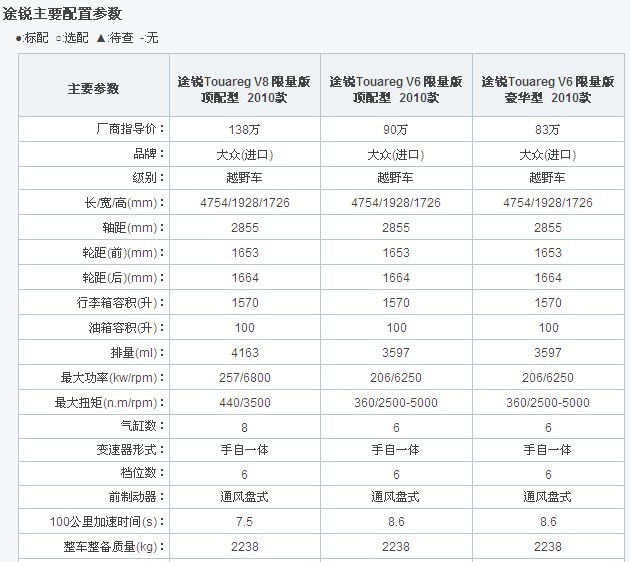Click the 257/6800 power cell
630x562 pixels.
(x=245, y=378)
